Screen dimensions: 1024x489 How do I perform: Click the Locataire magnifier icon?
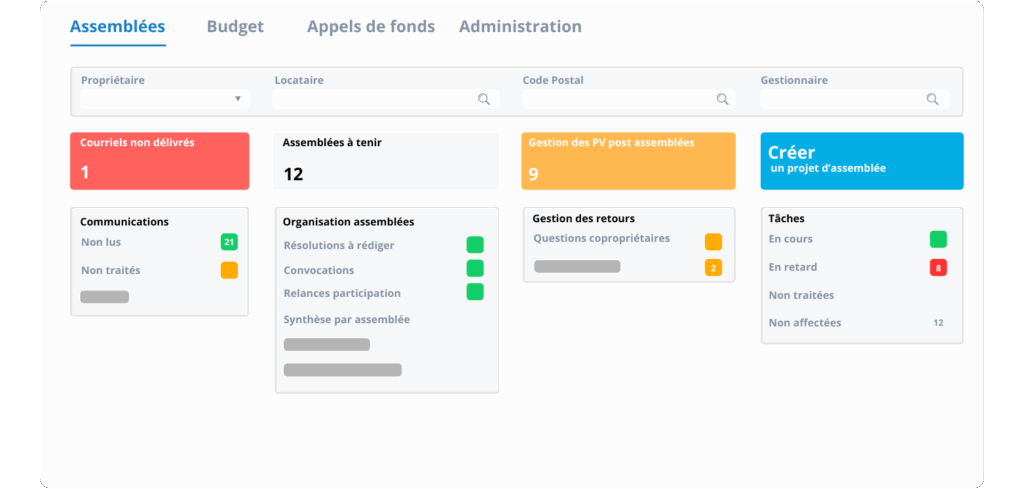pos(484,99)
